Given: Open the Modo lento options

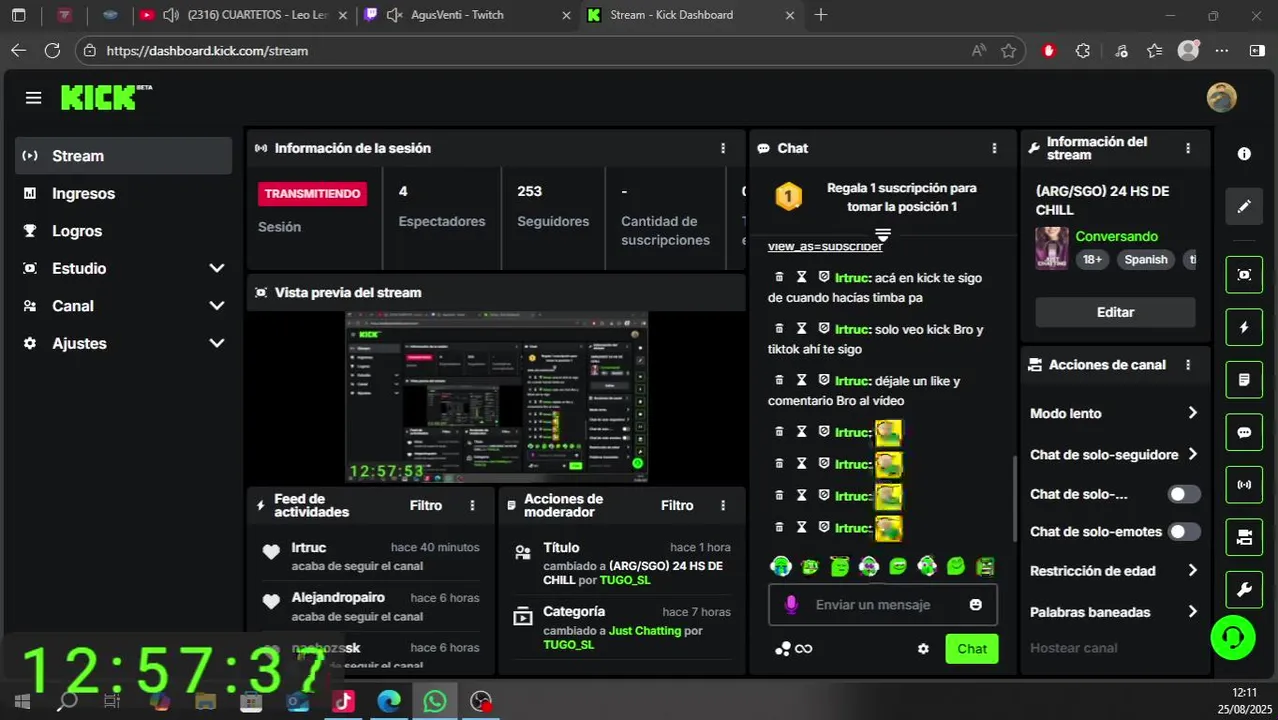Looking at the screenshot, I should pyautogui.click(x=1114, y=413).
